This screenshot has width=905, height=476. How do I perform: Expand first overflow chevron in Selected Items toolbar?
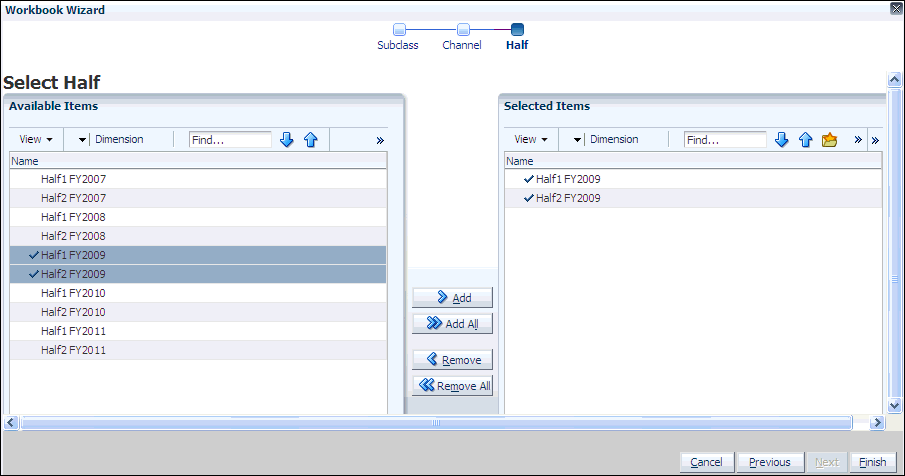(x=858, y=140)
